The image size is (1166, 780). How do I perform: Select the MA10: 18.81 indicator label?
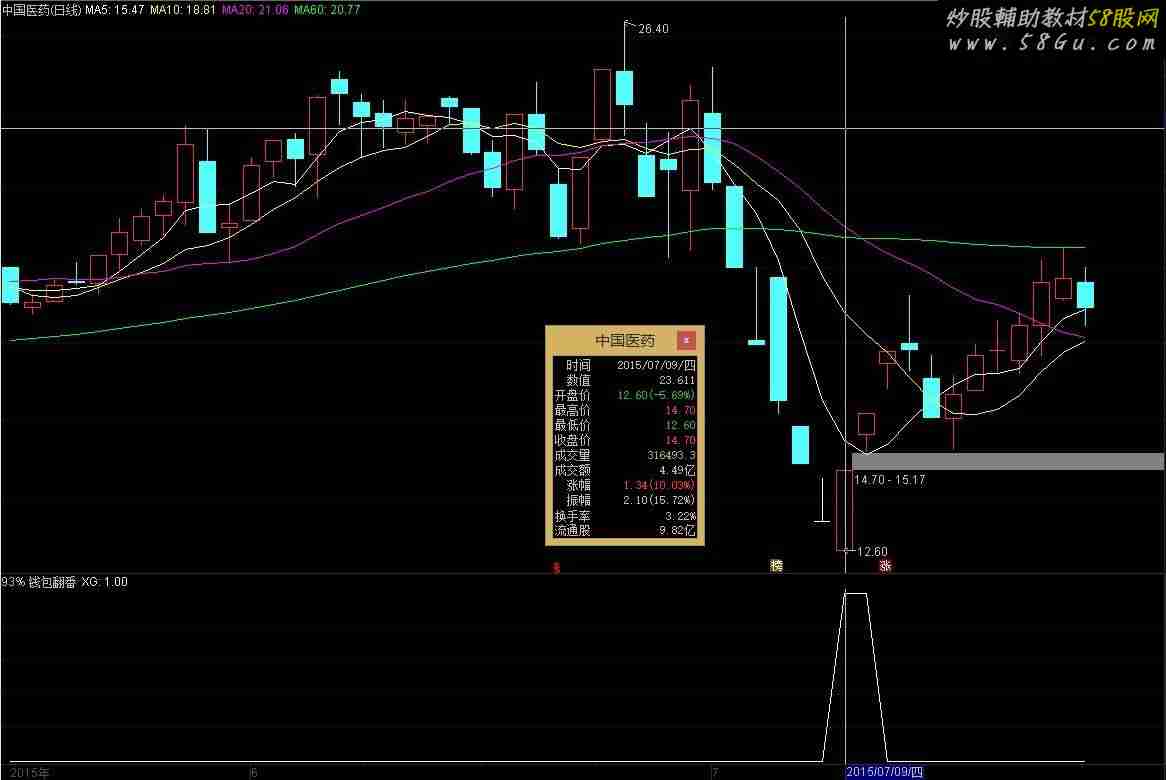click(183, 10)
